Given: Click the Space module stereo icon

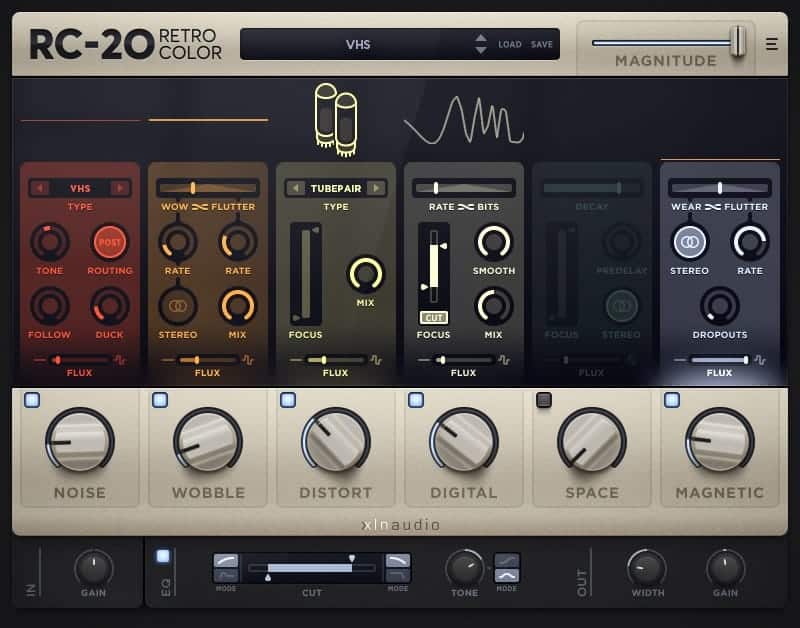Looking at the screenshot, I should click(x=621, y=306).
